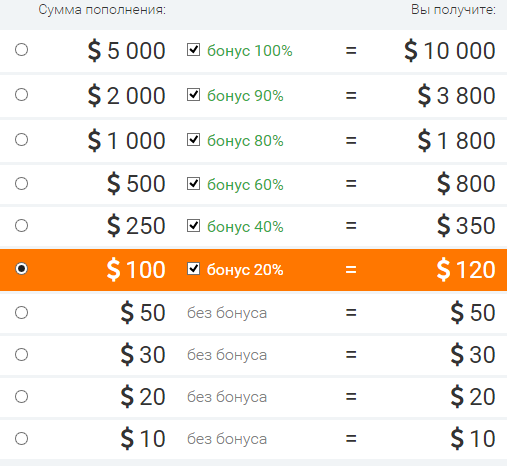Click the '$ 10 000' result amount
507x466 pixels.
[450, 51]
